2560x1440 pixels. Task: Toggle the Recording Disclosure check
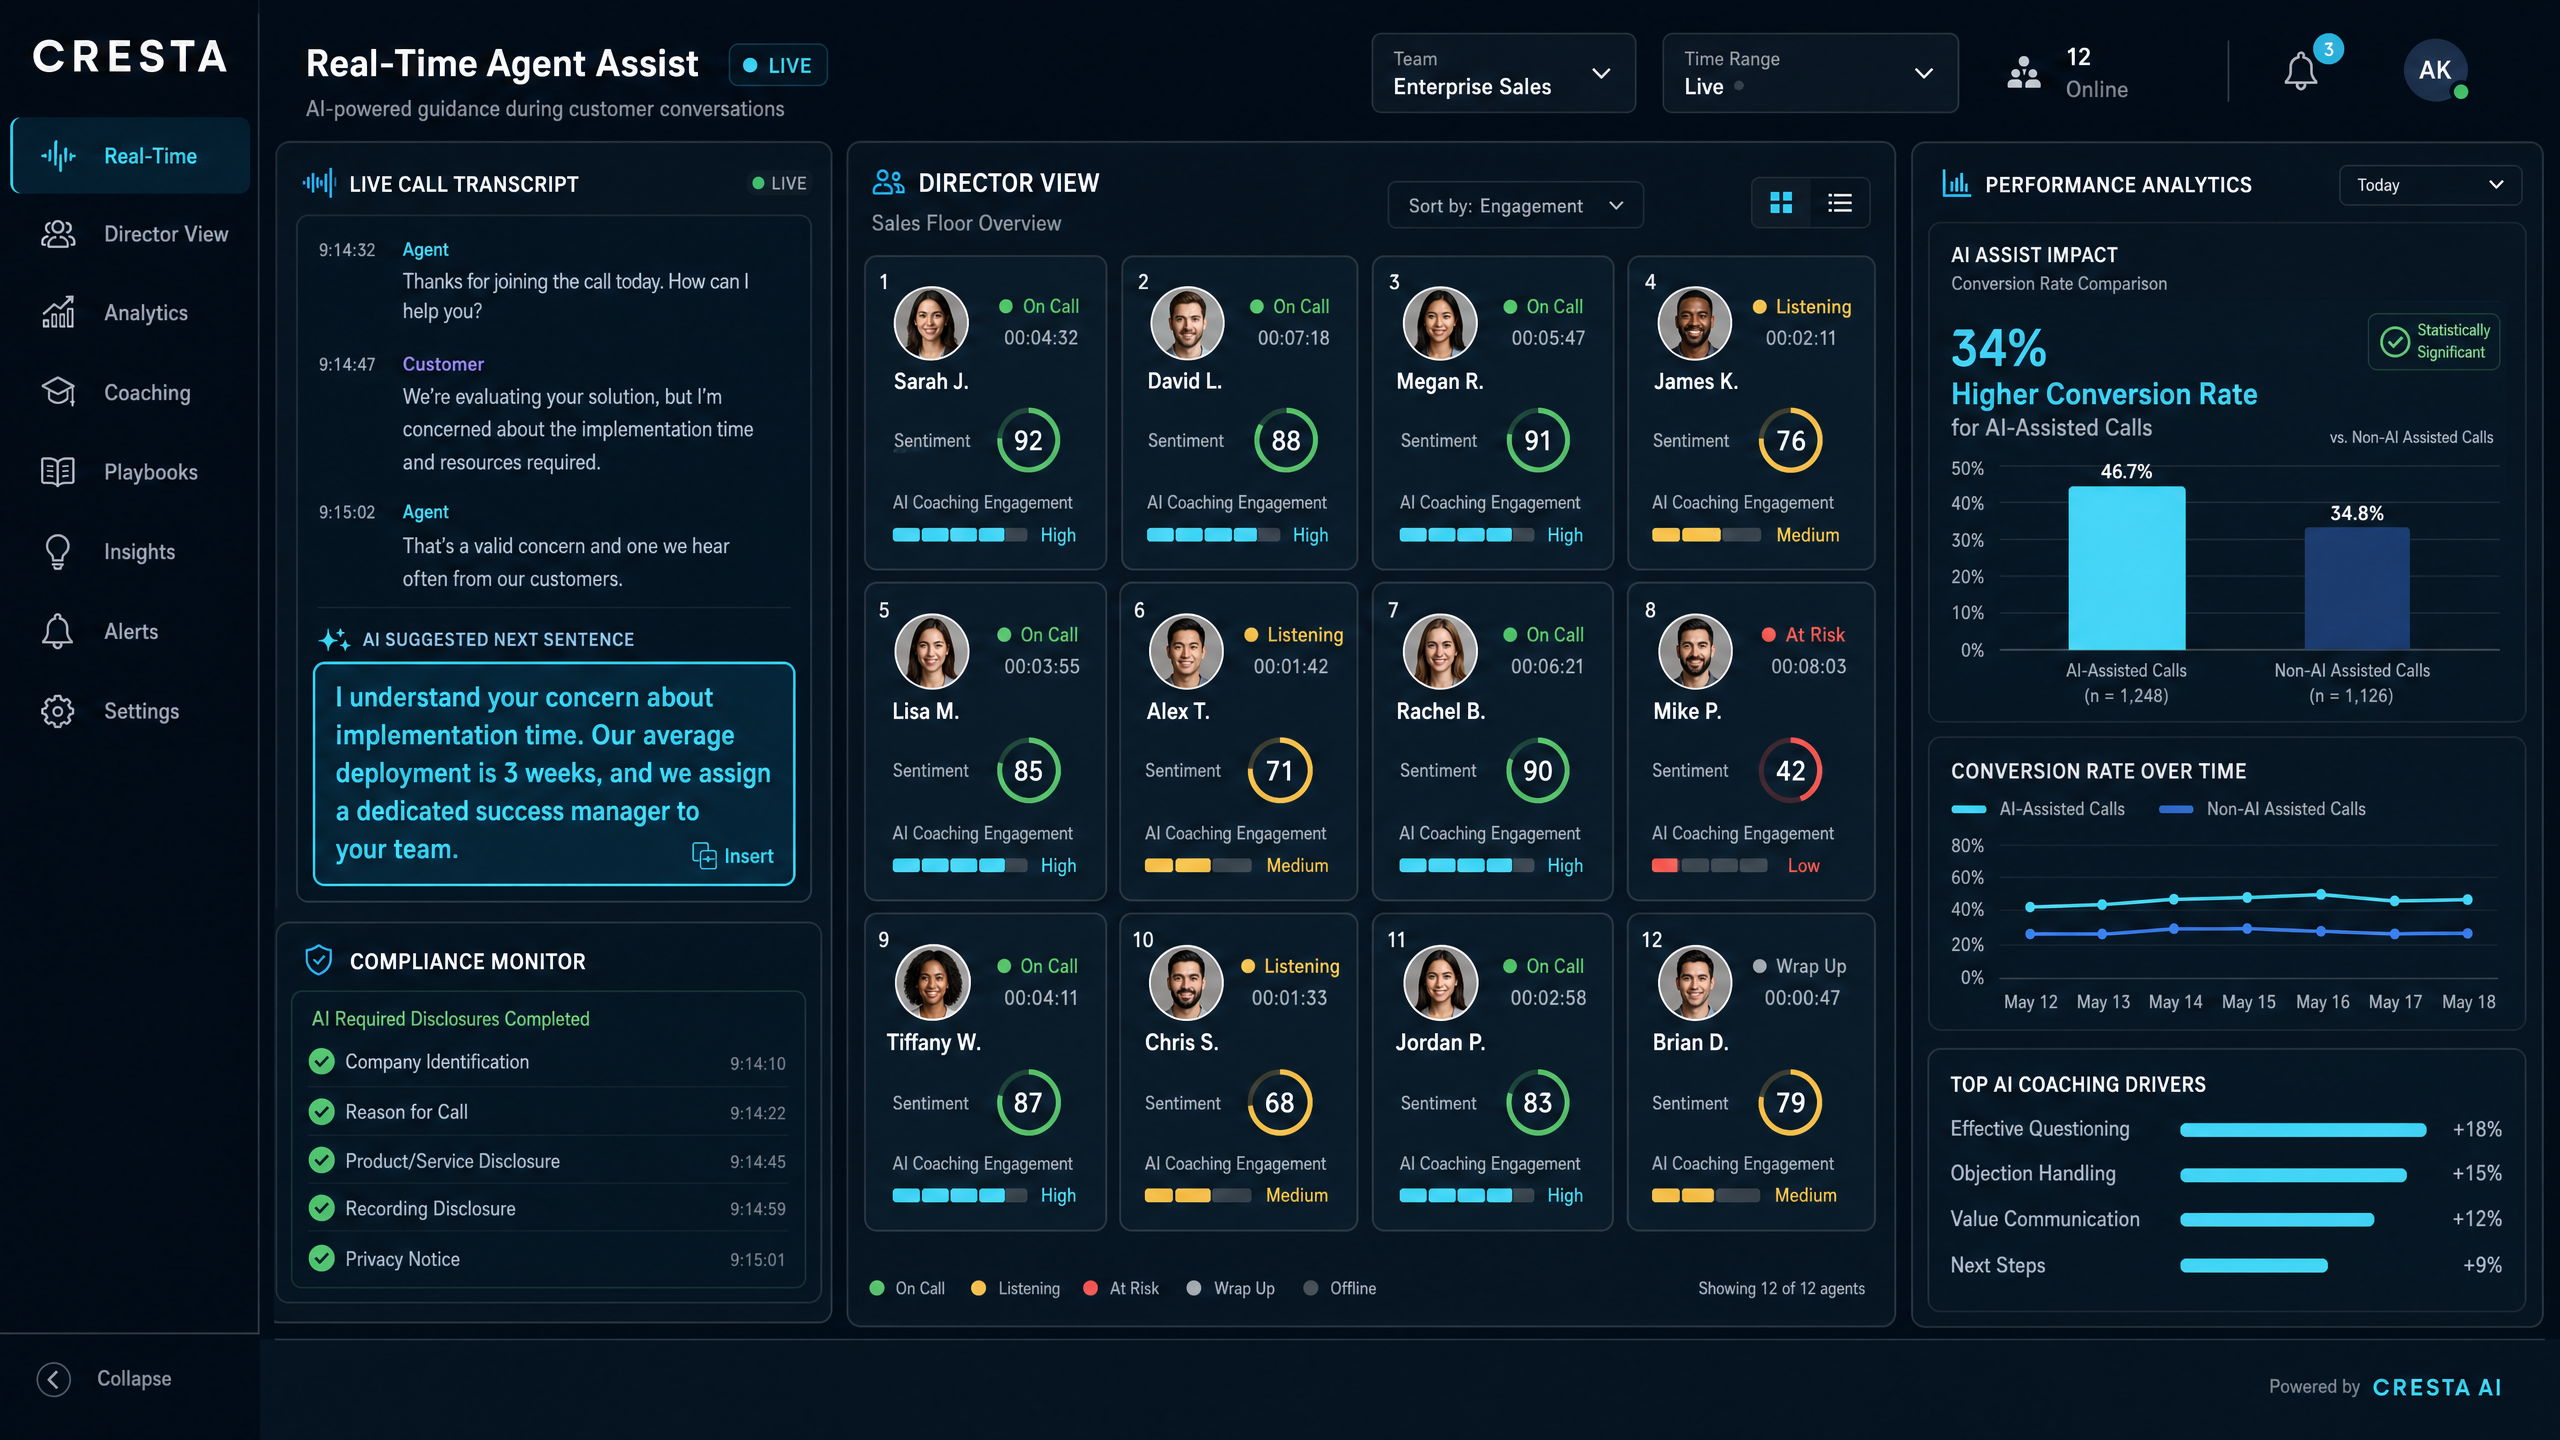point(321,1208)
